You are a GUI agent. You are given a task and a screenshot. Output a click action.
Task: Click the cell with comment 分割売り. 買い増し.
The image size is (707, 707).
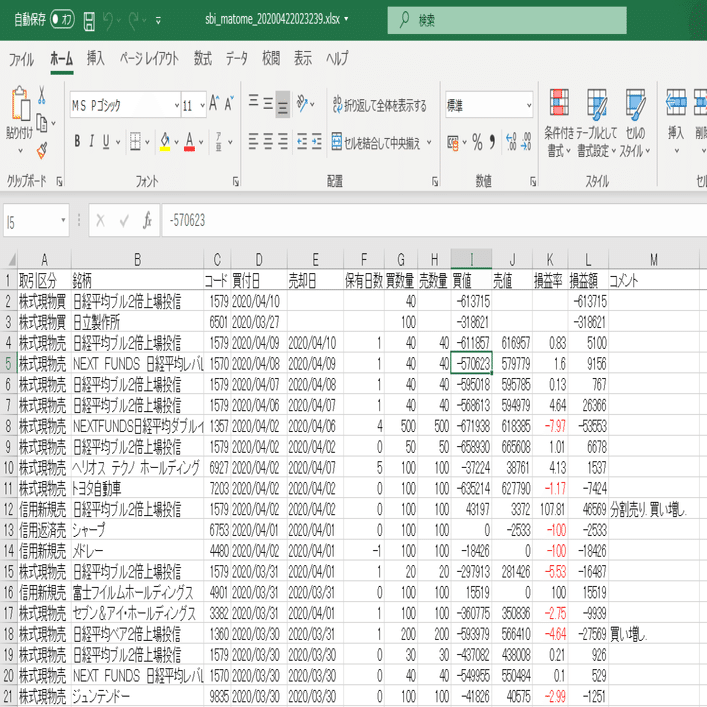pos(652,510)
